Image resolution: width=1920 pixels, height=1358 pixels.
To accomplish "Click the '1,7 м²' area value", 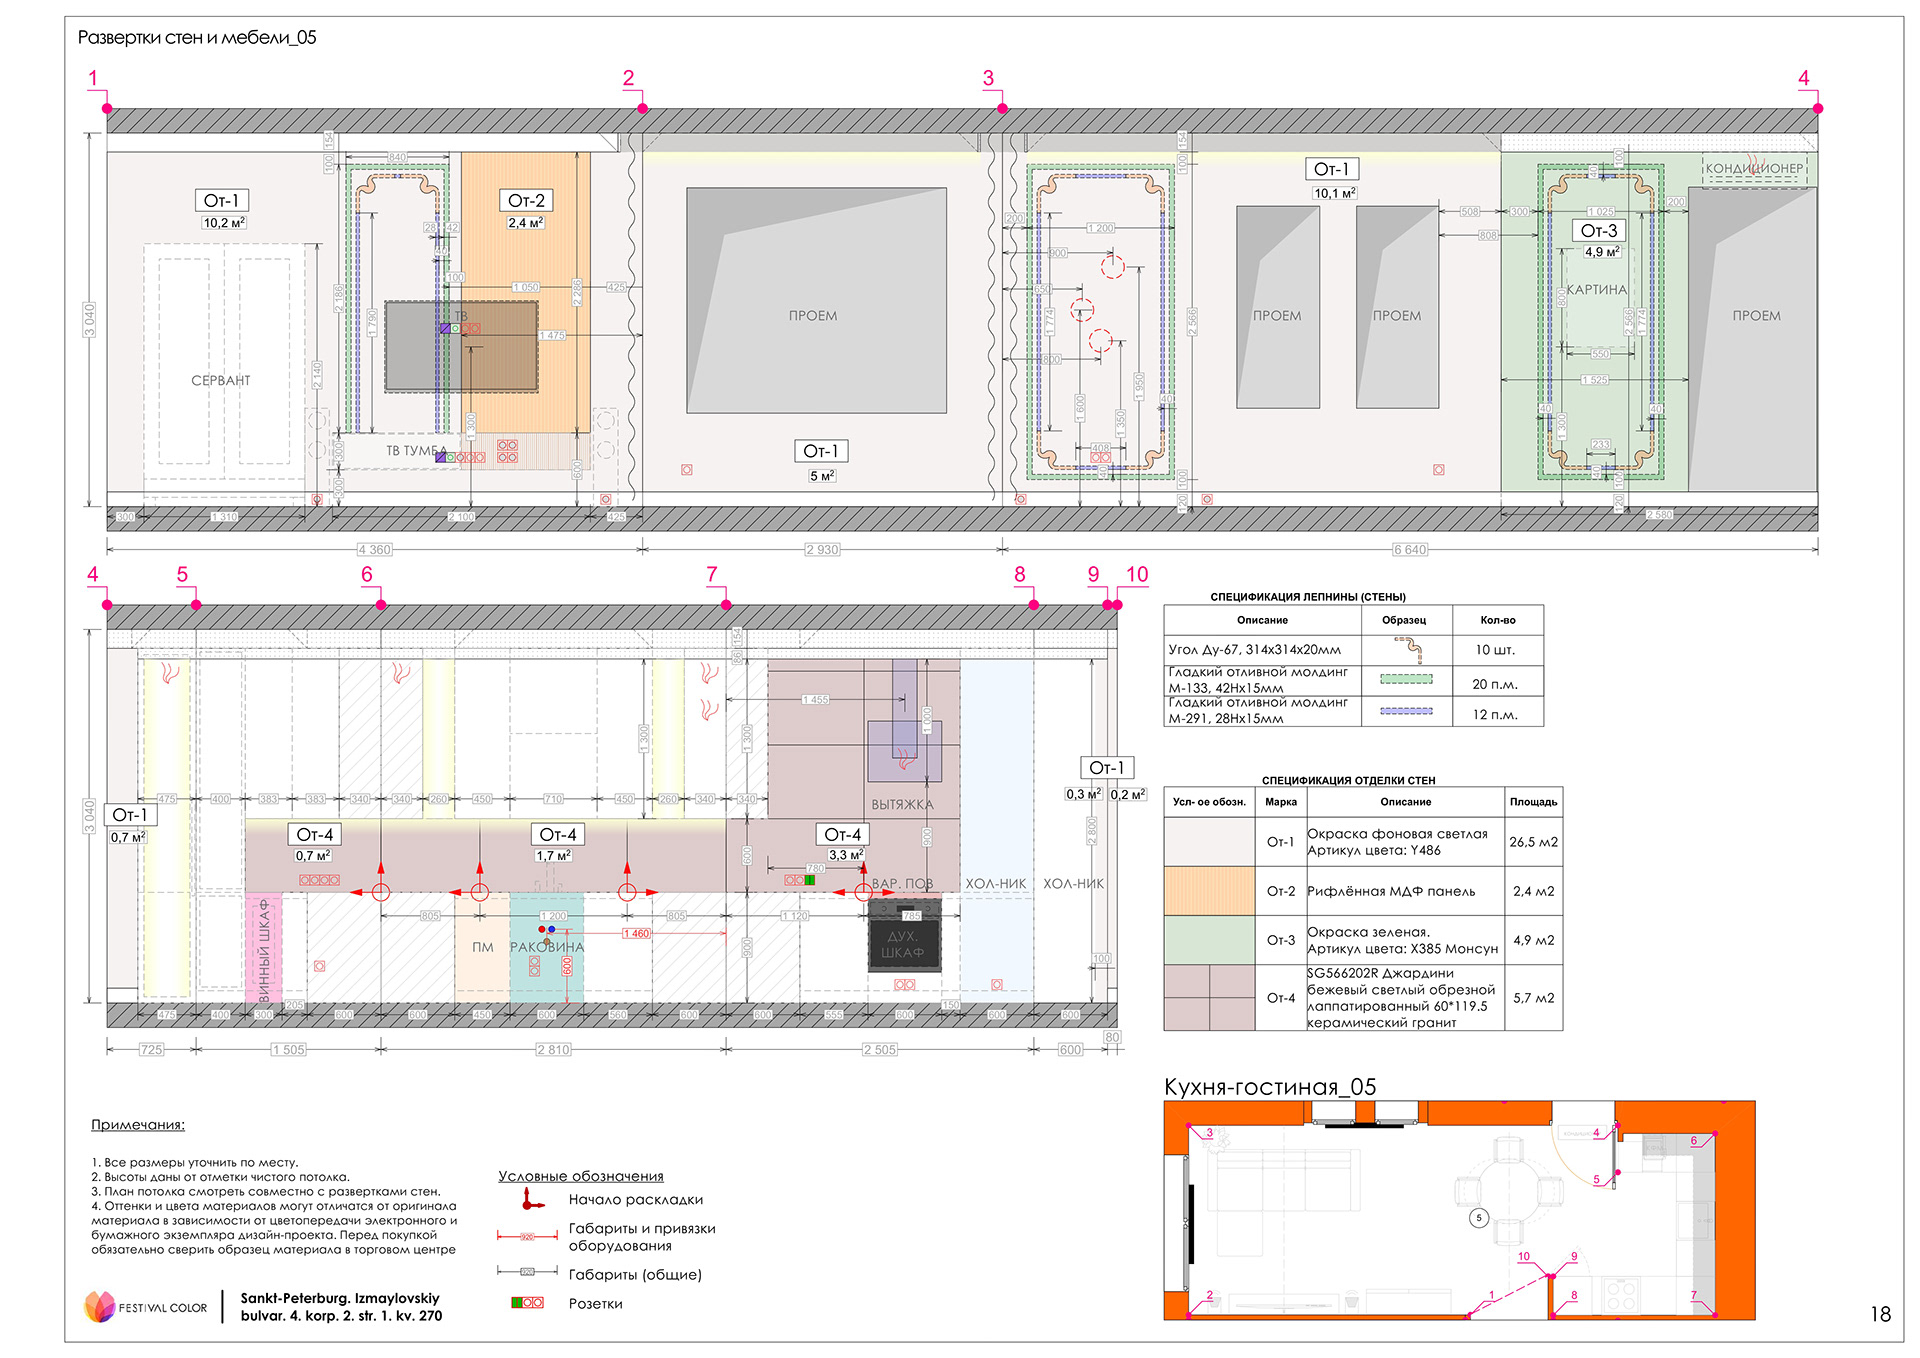I will [553, 855].
